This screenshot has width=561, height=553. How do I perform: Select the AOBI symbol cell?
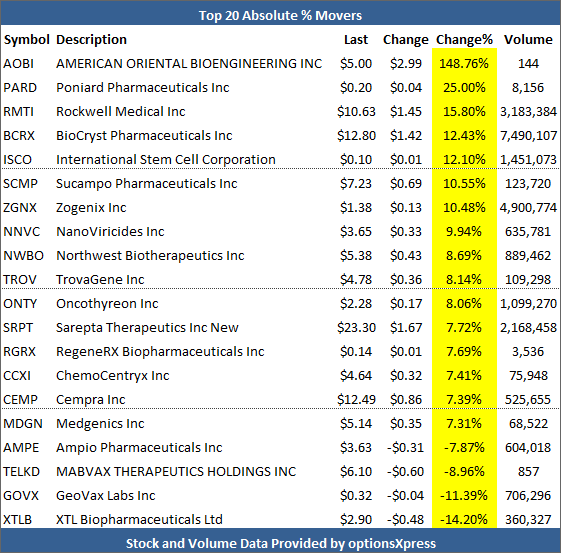(18, 63)
